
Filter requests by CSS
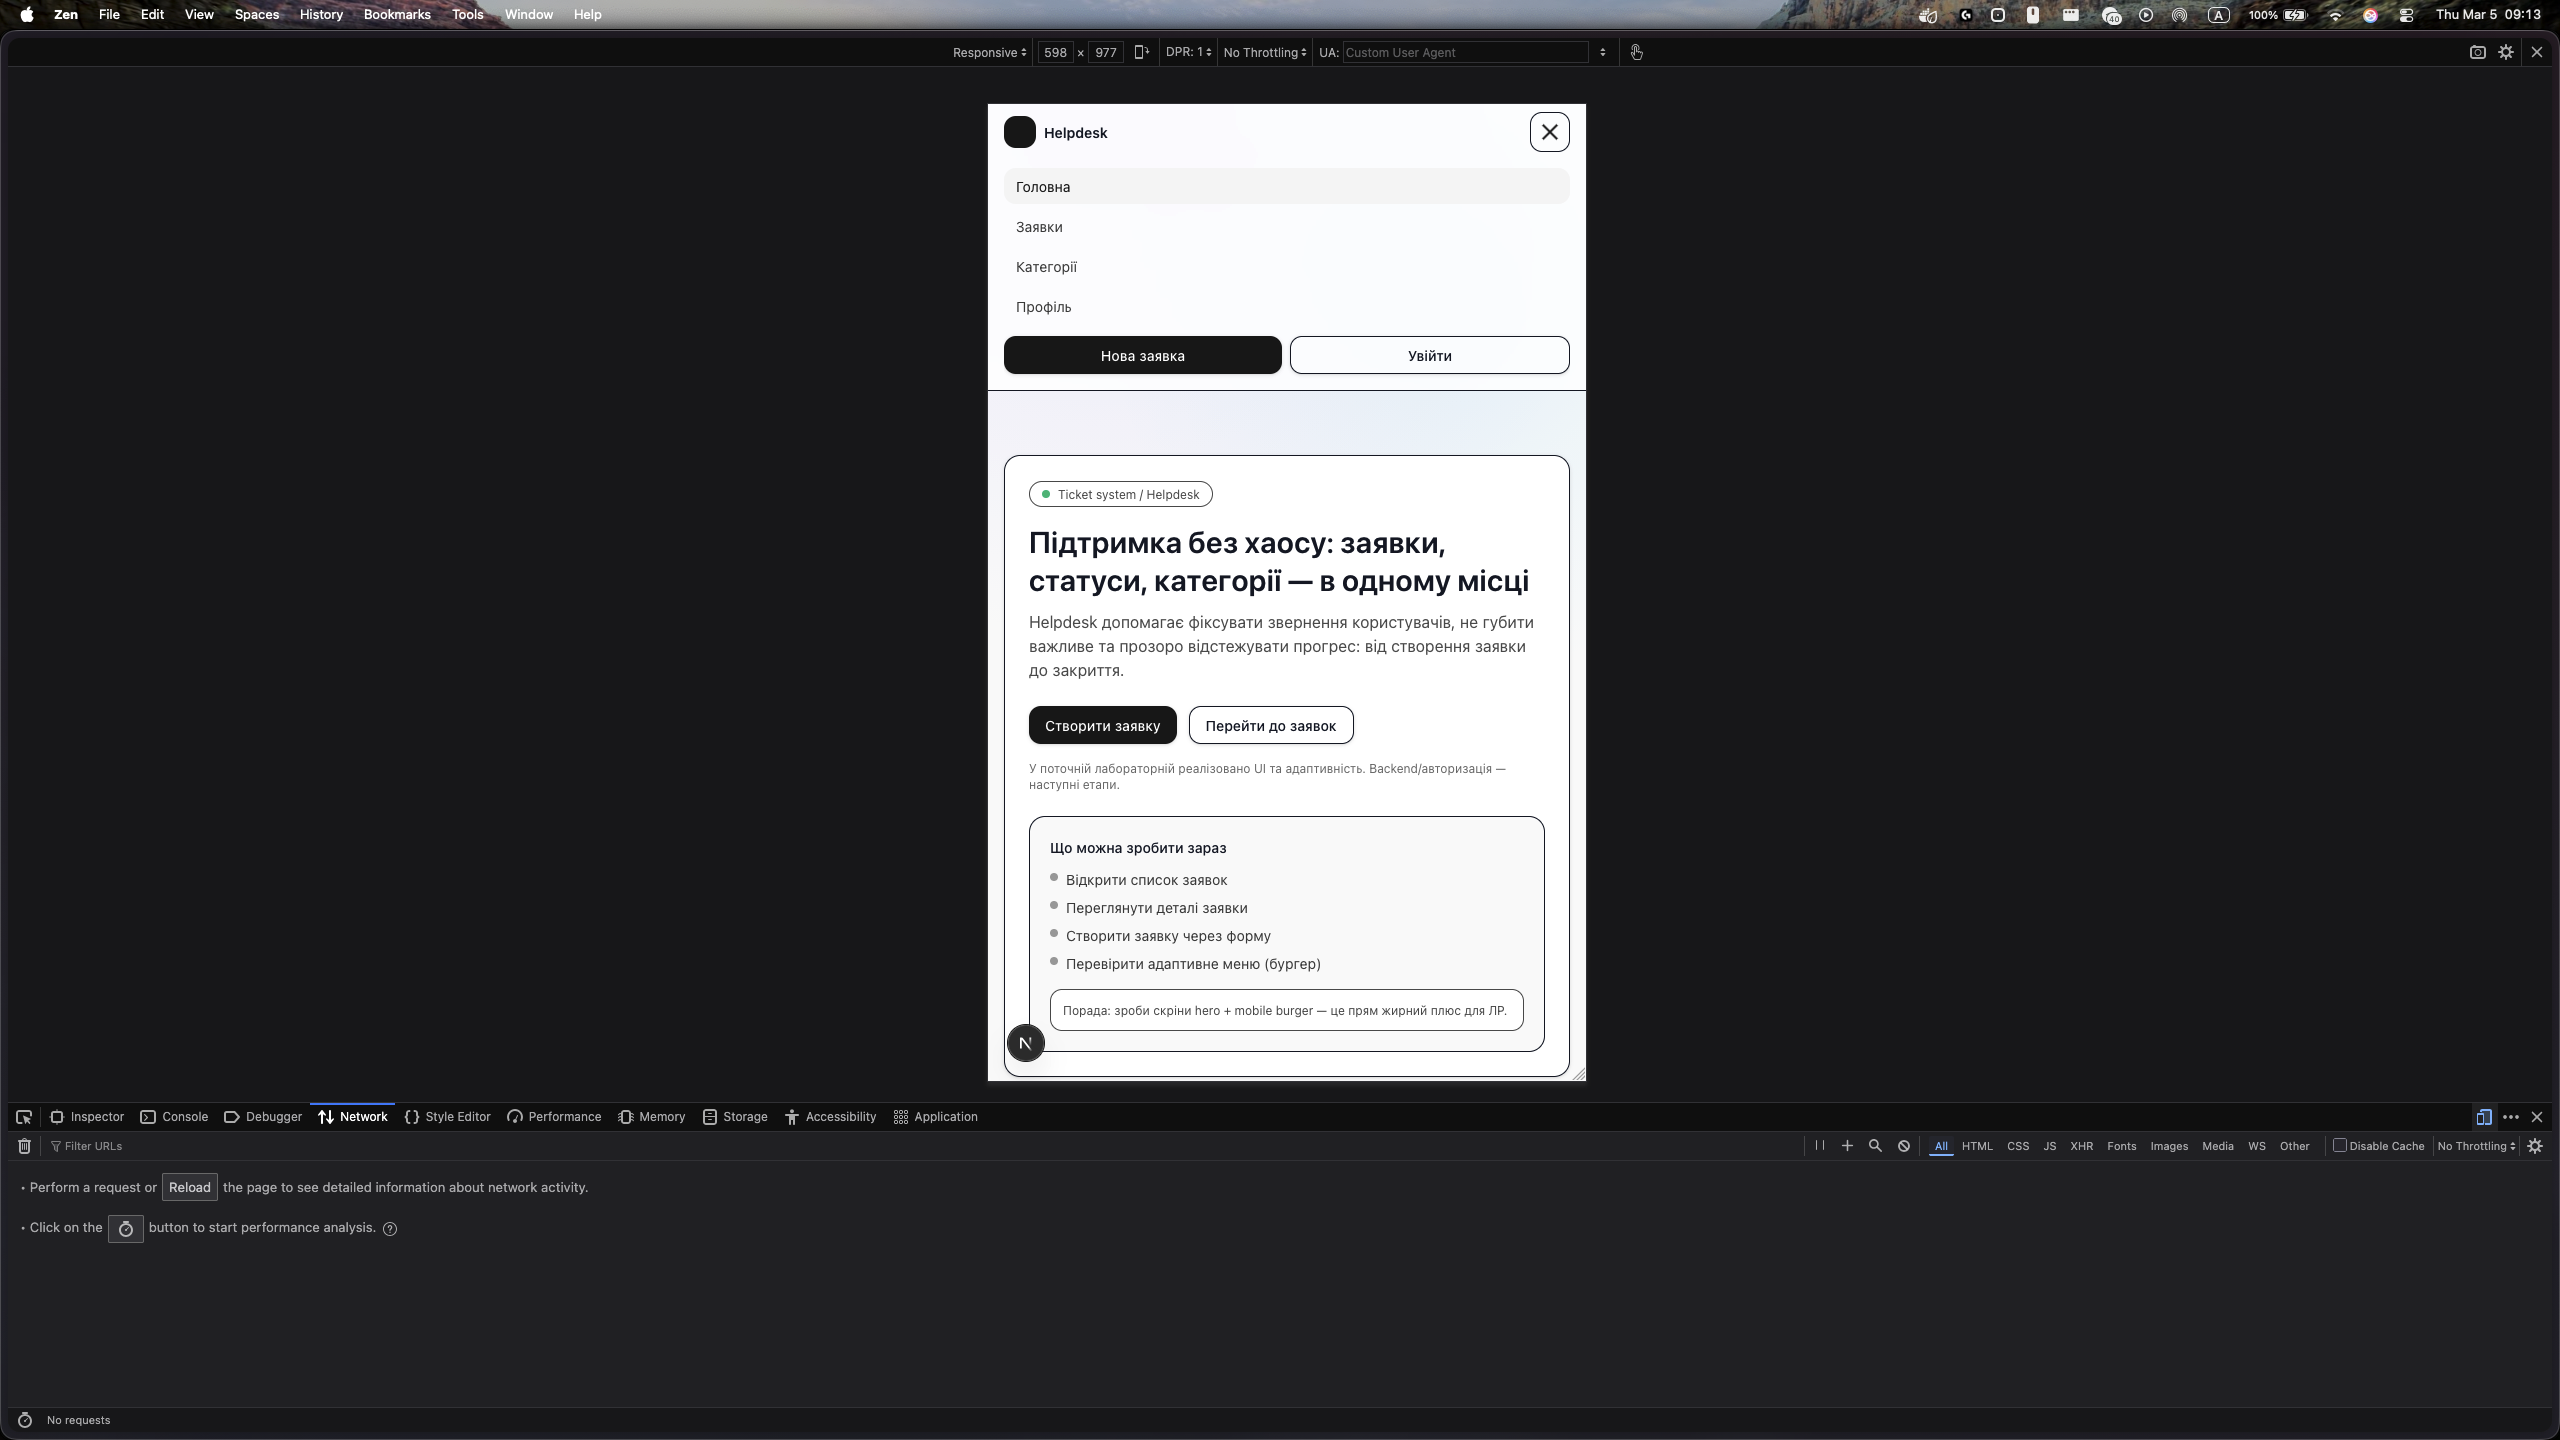(x=2018, y=1146)
